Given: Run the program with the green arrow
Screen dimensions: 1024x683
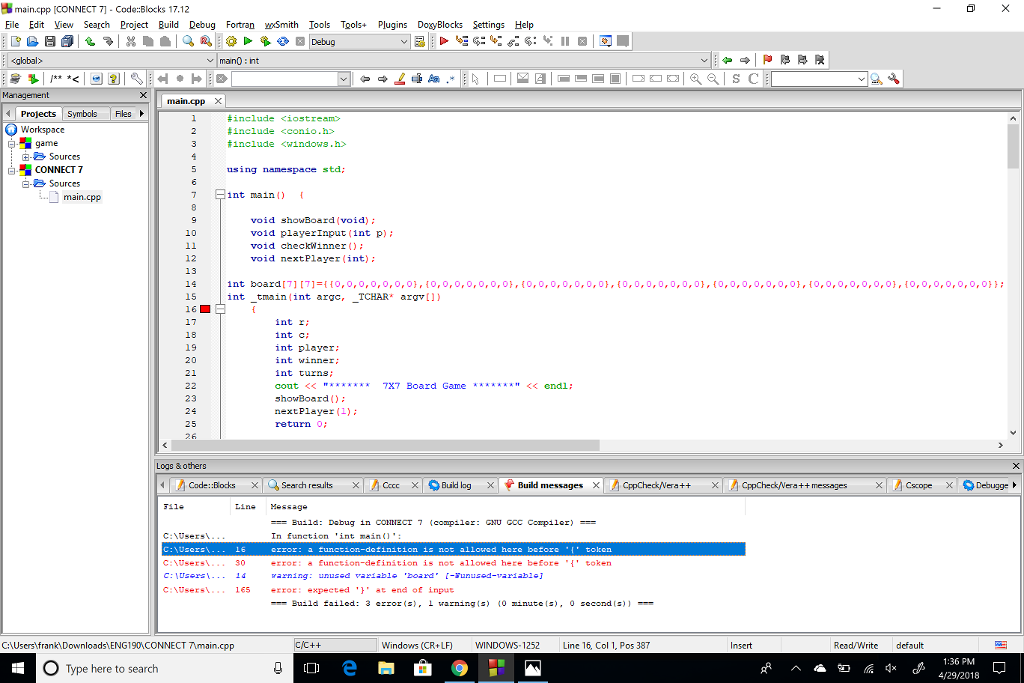Looking at the screenshot, I should (x=247, y=41).
